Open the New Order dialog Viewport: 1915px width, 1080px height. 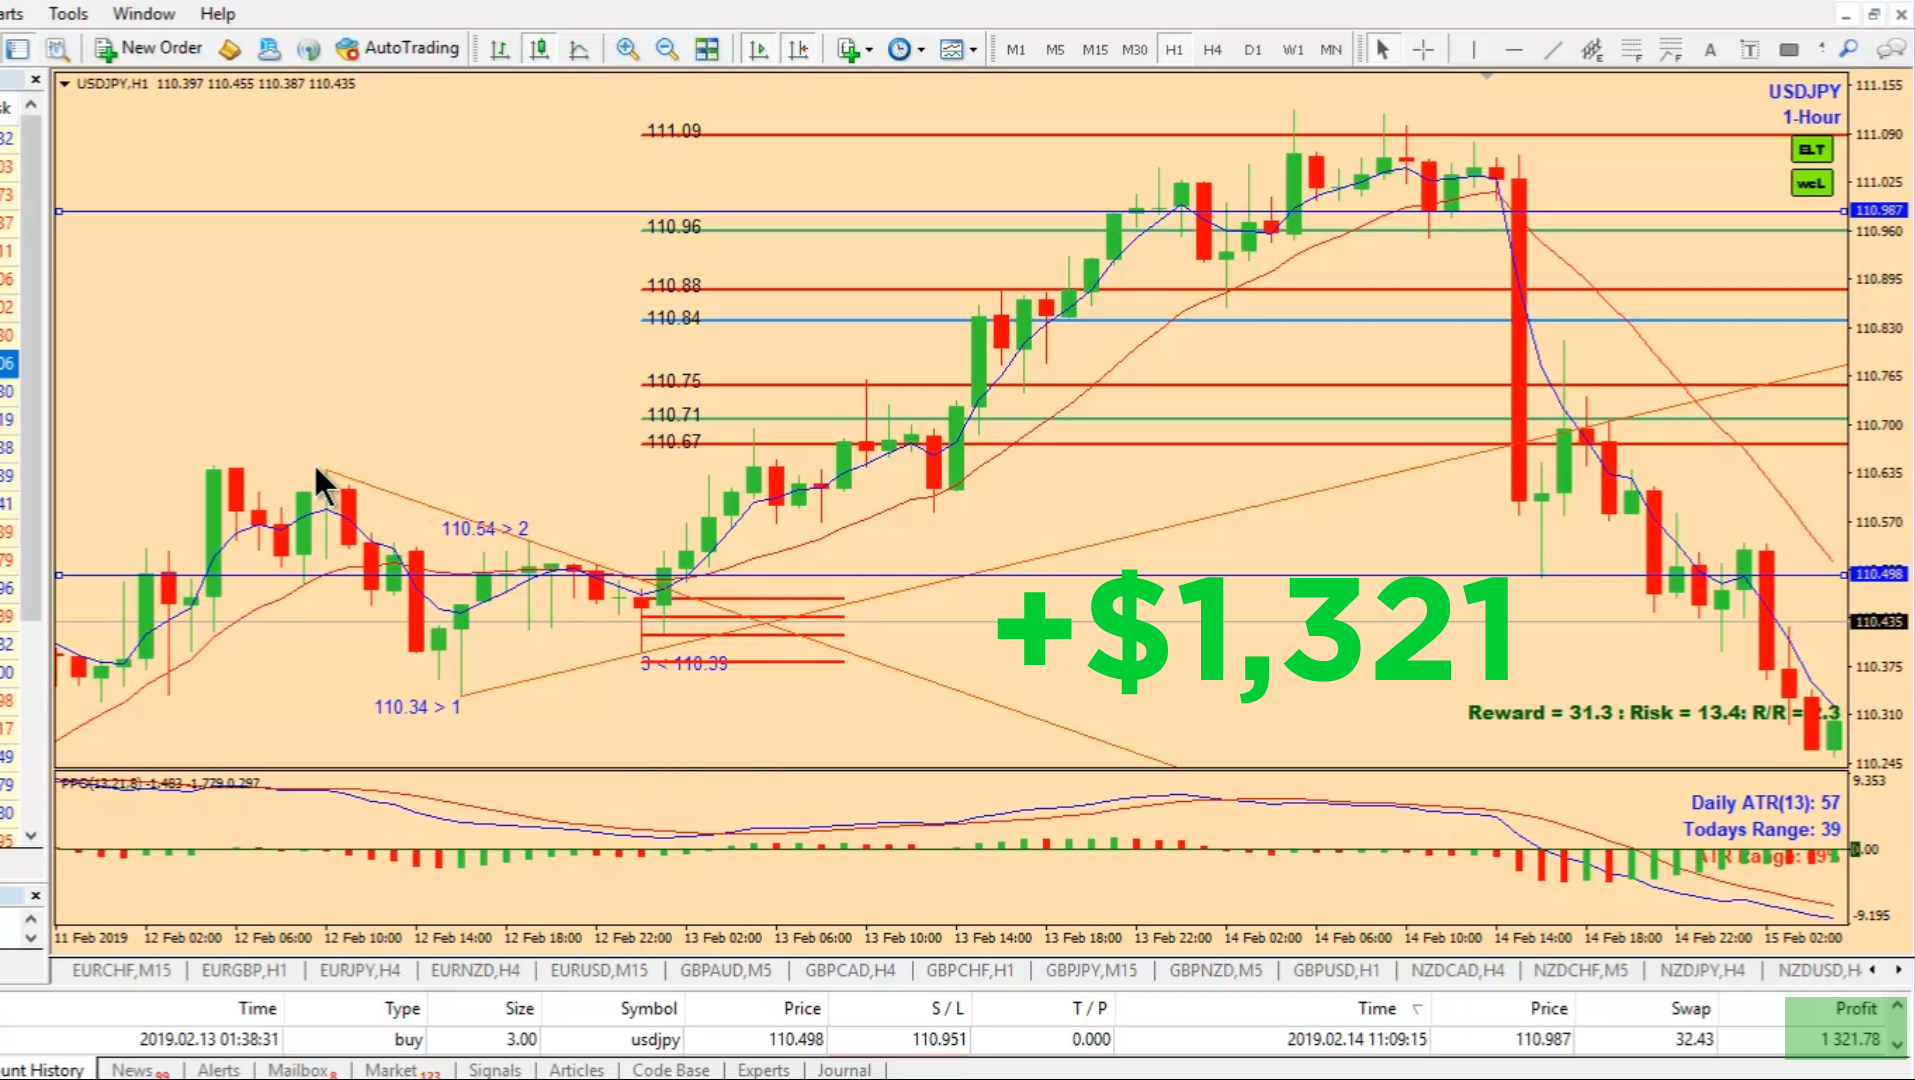[148, 48]
